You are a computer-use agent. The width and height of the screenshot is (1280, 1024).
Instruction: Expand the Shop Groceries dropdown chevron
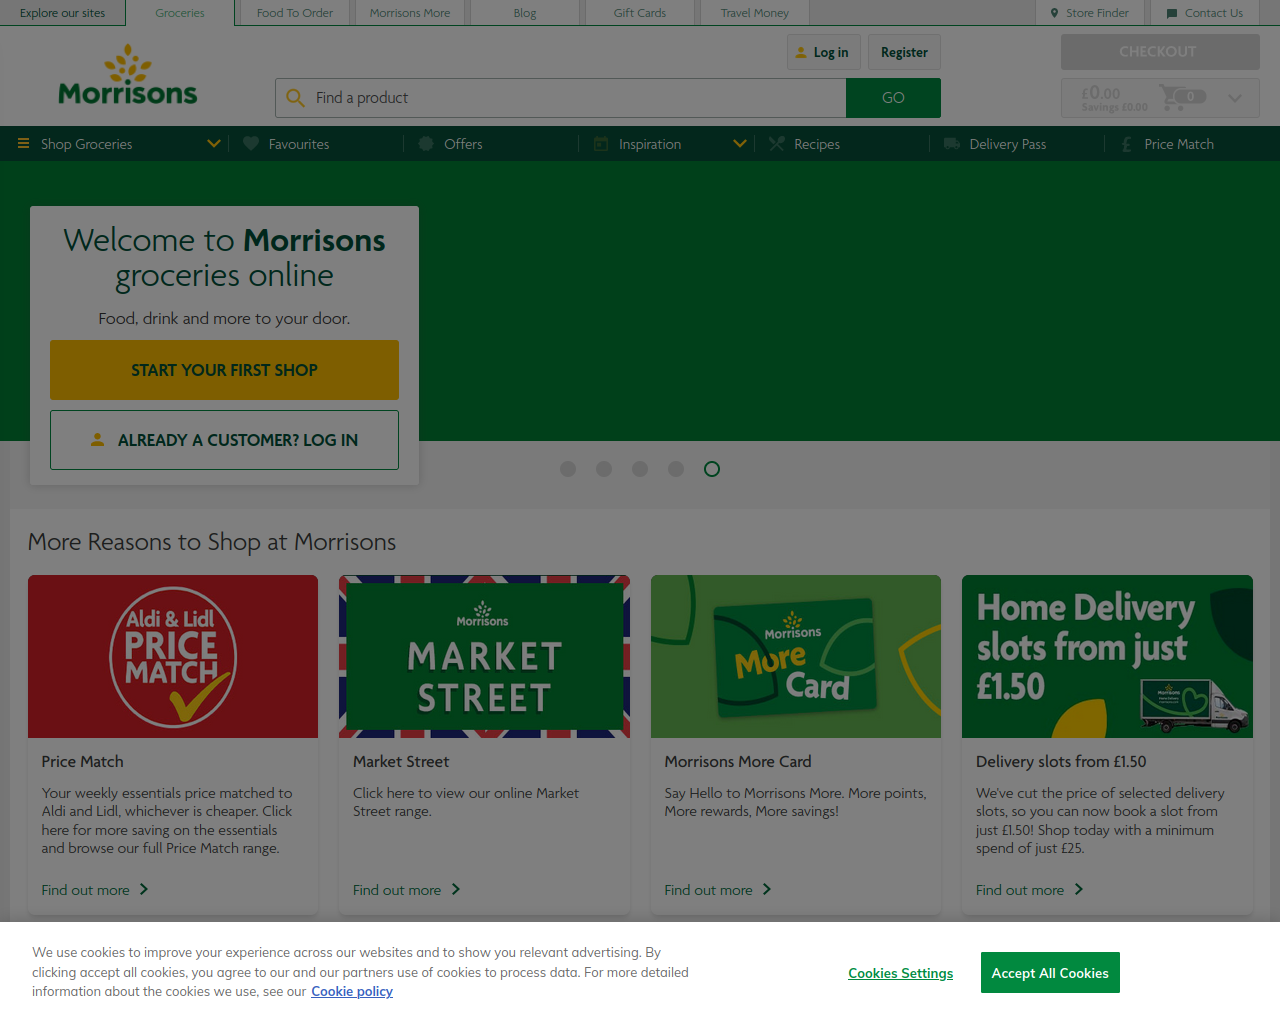(x=213, y=144)
